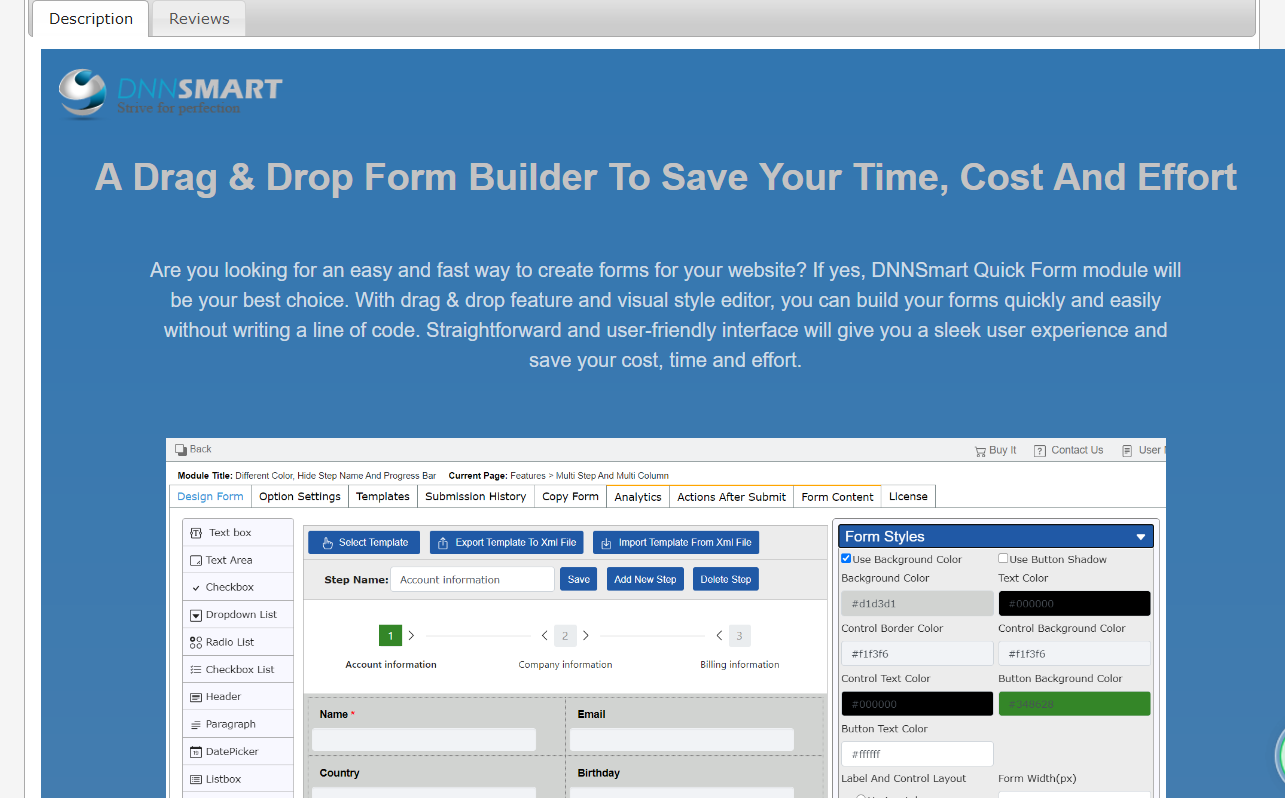Click next arrow beside step 1

(x=411, y=635)
